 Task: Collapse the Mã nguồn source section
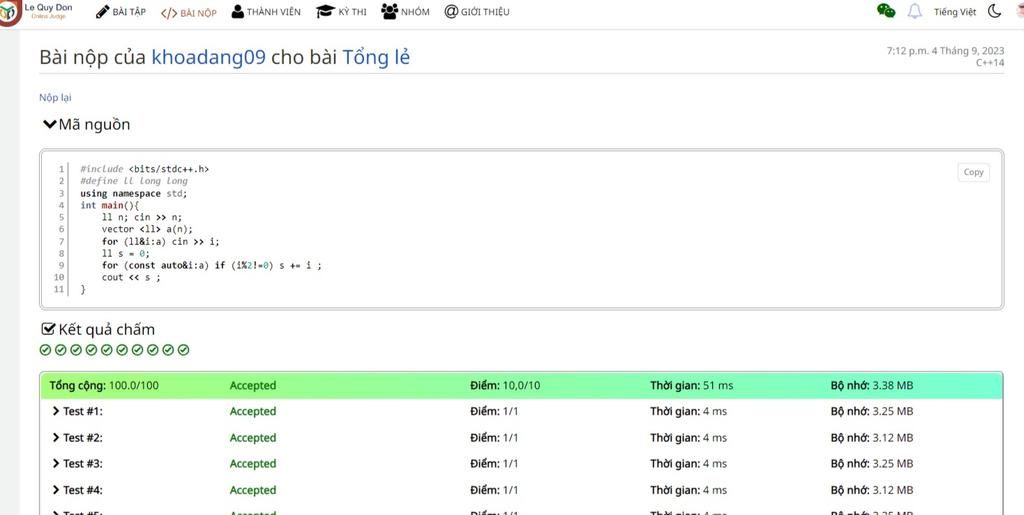[86, 124]
